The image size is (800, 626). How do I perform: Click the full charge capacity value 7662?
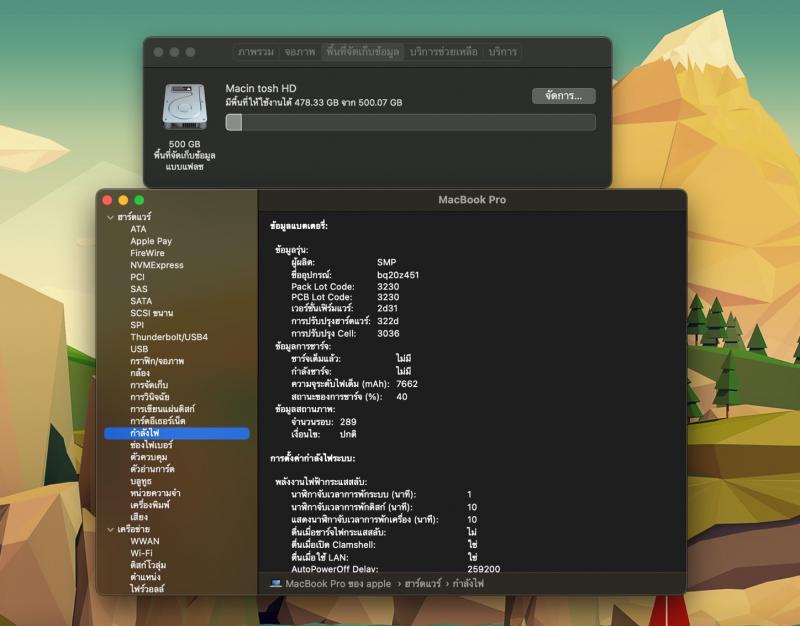407,384
